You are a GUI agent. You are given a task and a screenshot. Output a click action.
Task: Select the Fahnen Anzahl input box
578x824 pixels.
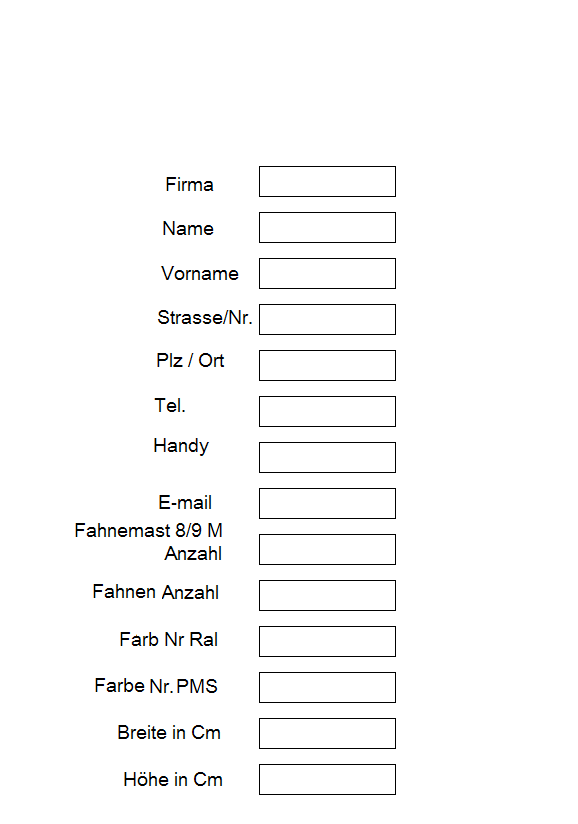click(x=326, y=594)
